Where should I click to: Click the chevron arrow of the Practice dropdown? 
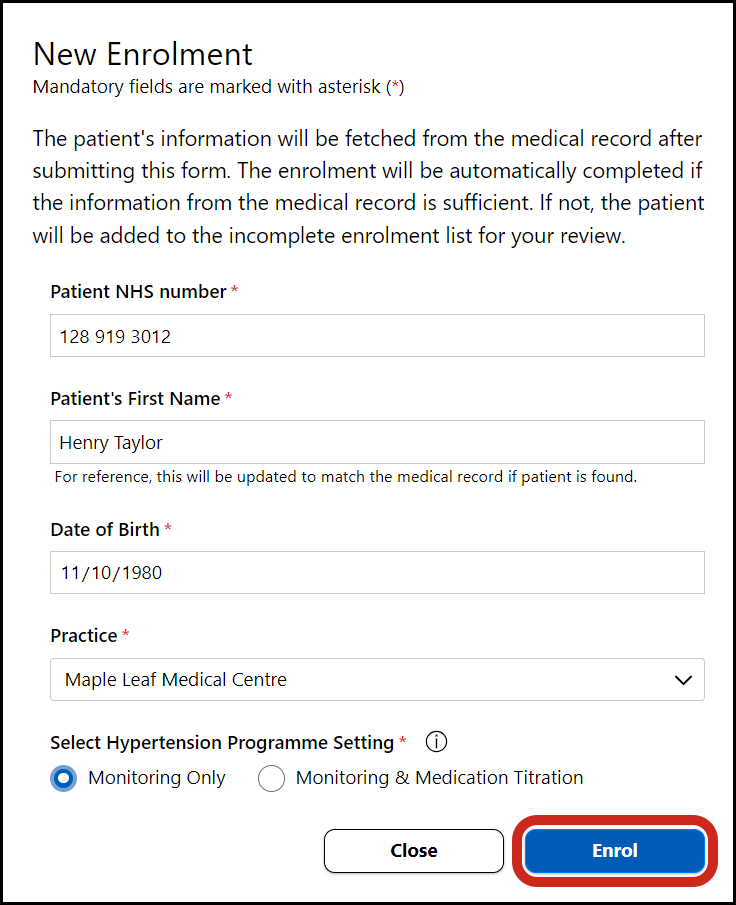tap(683, 680)
